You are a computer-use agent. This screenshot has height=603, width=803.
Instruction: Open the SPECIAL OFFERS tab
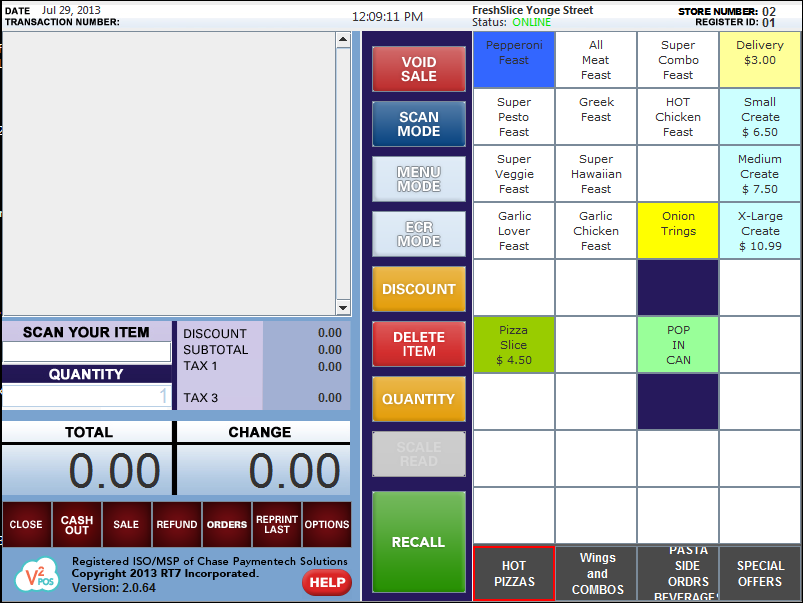click(760, 574)
